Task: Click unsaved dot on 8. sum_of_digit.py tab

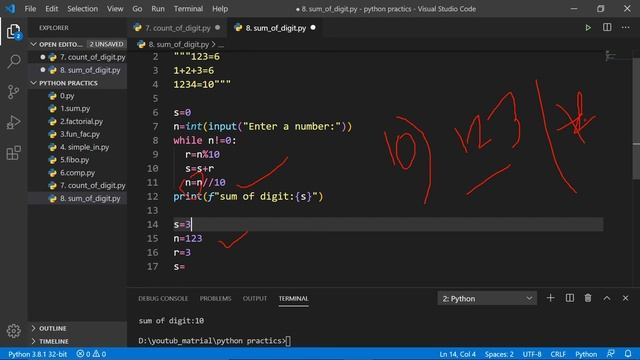Action: (313, 28)
